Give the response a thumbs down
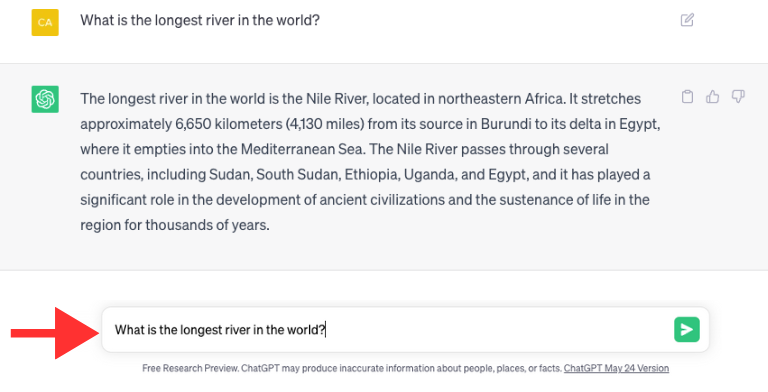The width and height of the screenshot is (768, 392). [x=738, y=97]
